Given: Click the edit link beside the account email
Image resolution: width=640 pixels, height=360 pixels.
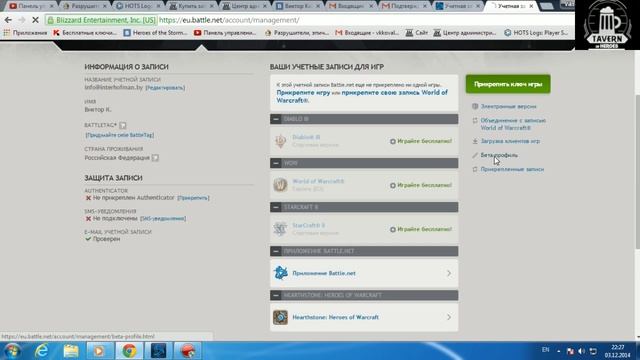Looking at the screenshot, I should [165, 88].
